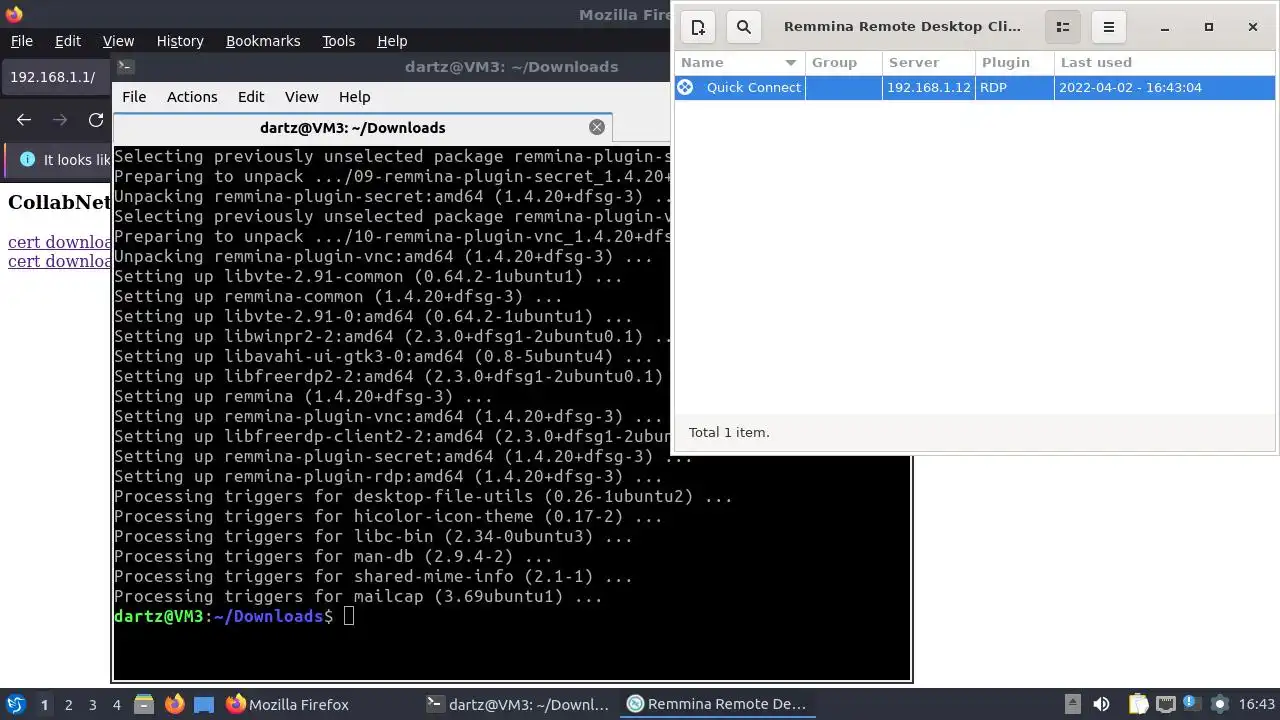Toggle Remmina list view mode button
Viewport: 1280px width, 720px height.
point(1063,27)
